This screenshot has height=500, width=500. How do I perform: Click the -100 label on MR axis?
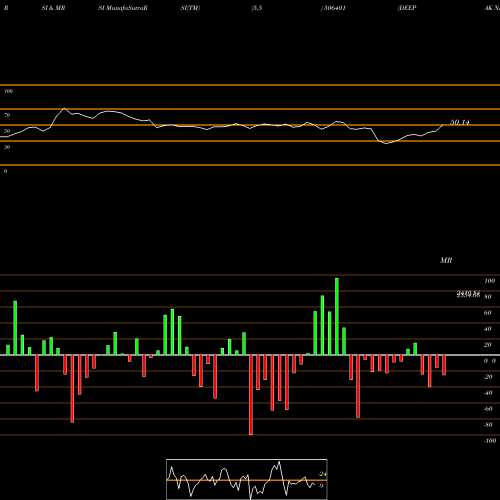tap(490, 441)
